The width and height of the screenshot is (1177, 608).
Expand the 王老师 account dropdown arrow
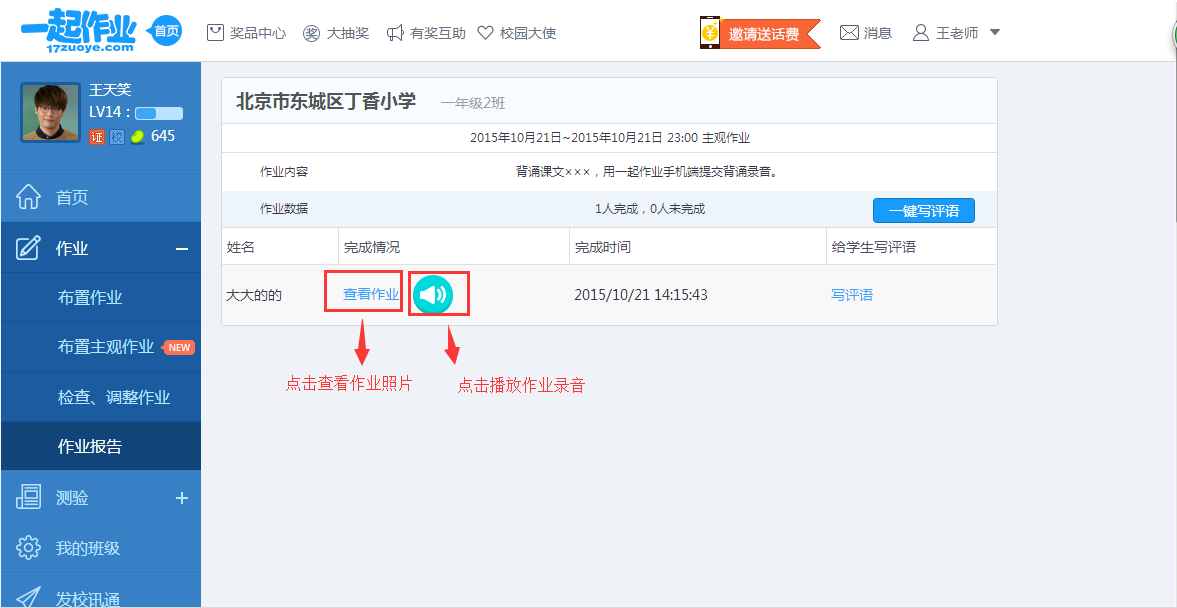995,33
